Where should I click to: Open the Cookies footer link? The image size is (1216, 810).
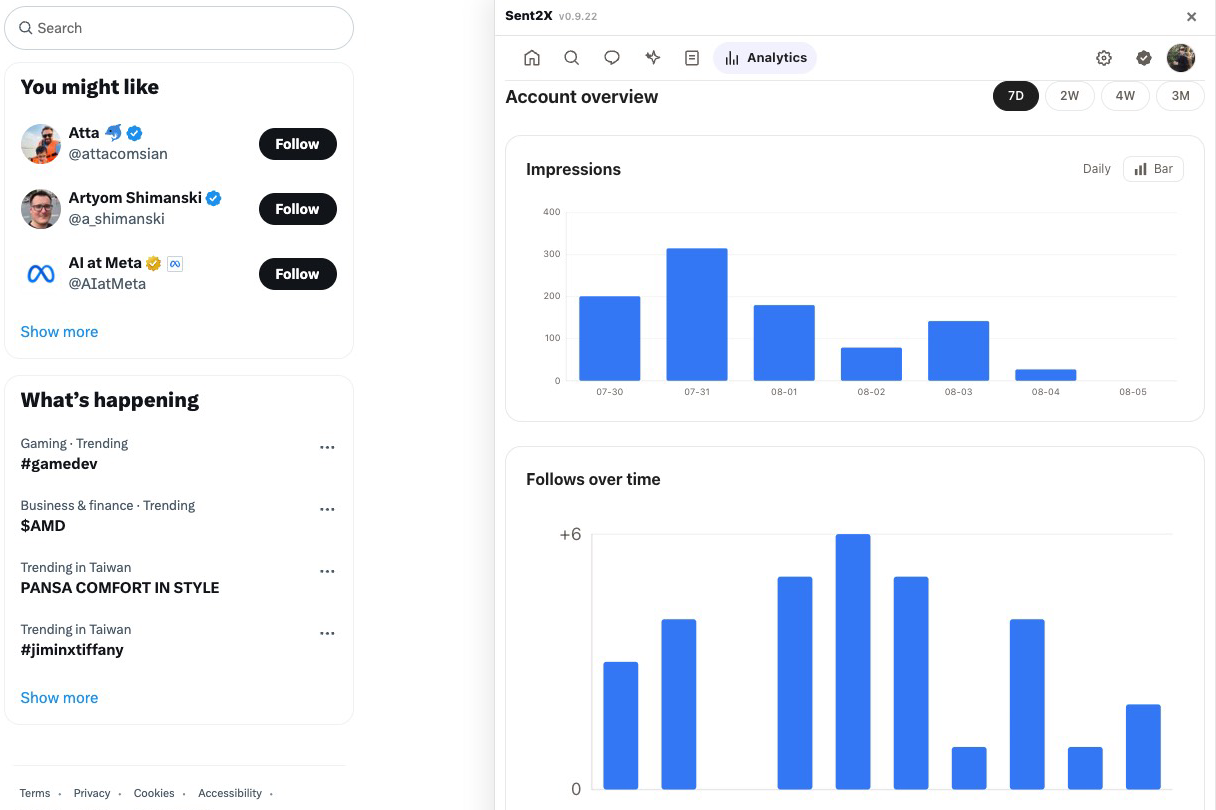point(154,793)
